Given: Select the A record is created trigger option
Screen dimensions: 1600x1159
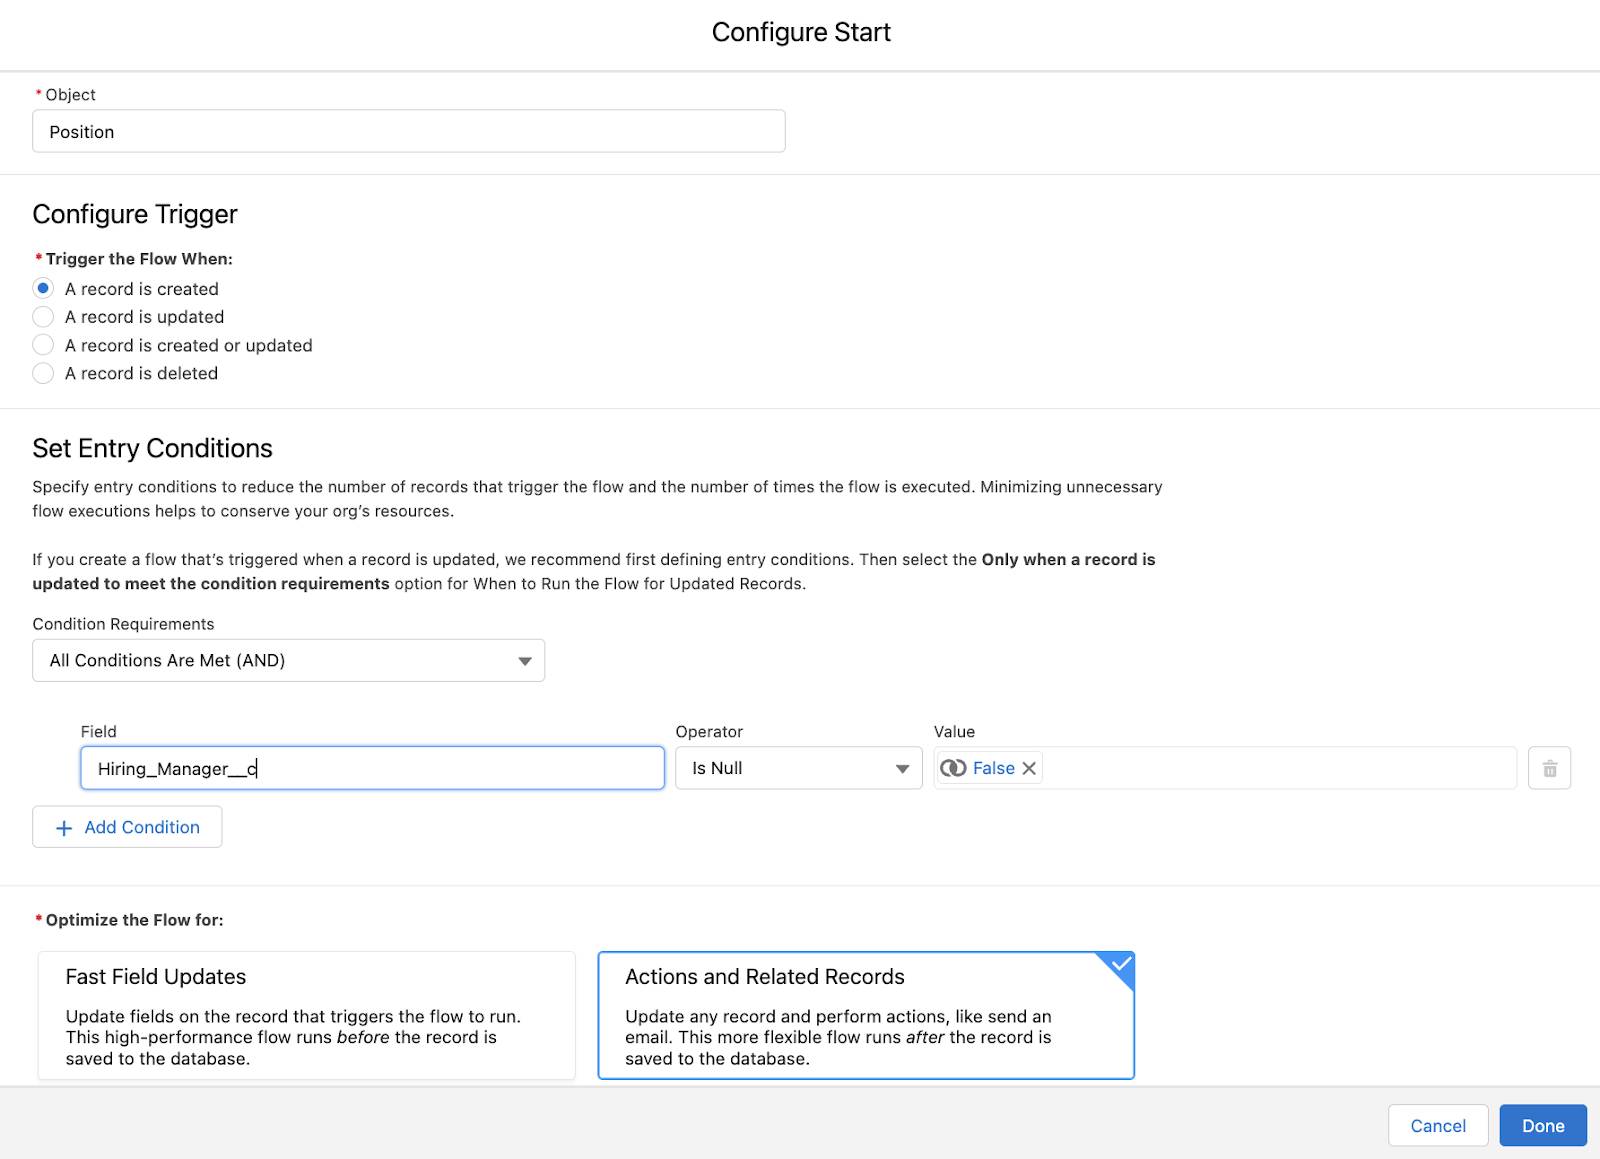Looking at the screenshot, I should point(43,288).
